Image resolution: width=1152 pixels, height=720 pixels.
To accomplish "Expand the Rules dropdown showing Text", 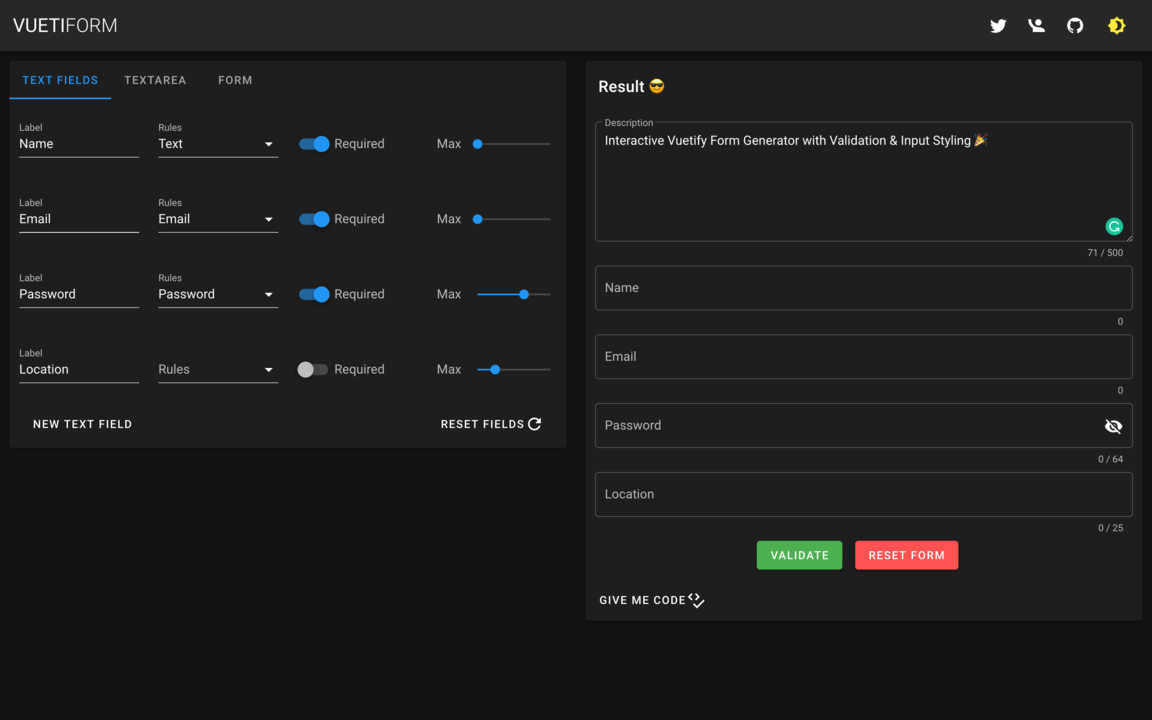I will coord(217,144).
